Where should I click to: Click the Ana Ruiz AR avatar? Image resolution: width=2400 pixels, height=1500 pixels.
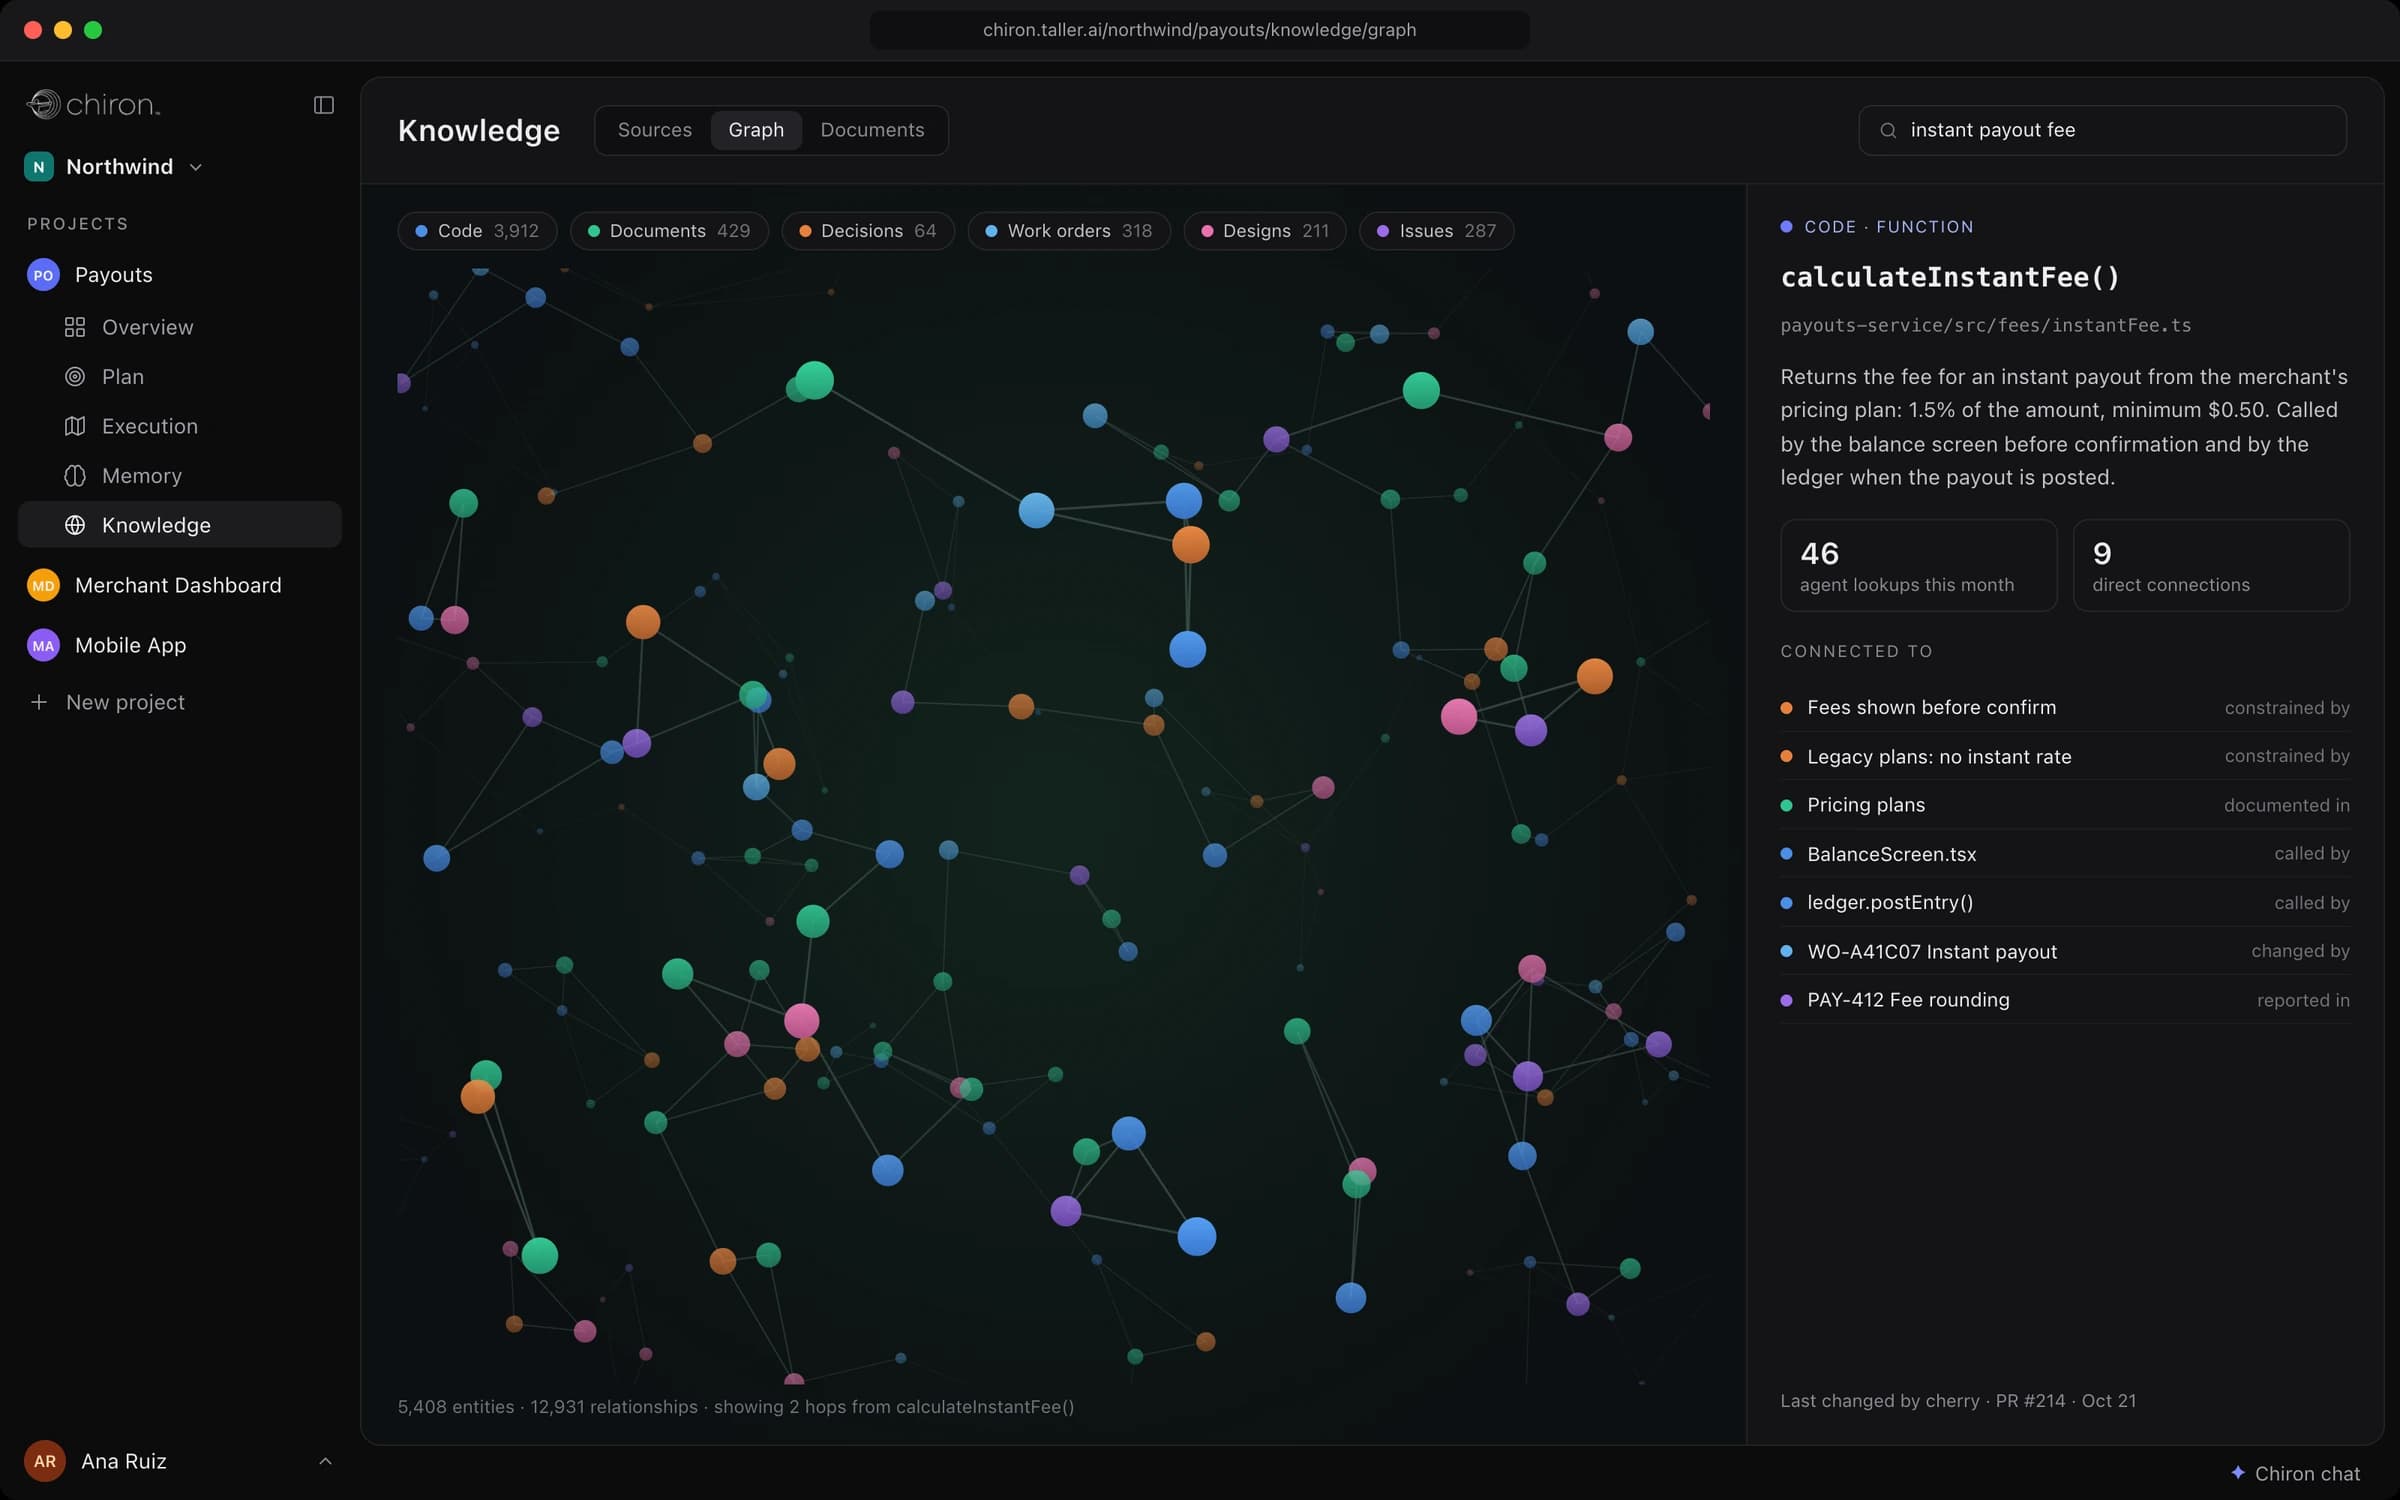(45, 1461)
